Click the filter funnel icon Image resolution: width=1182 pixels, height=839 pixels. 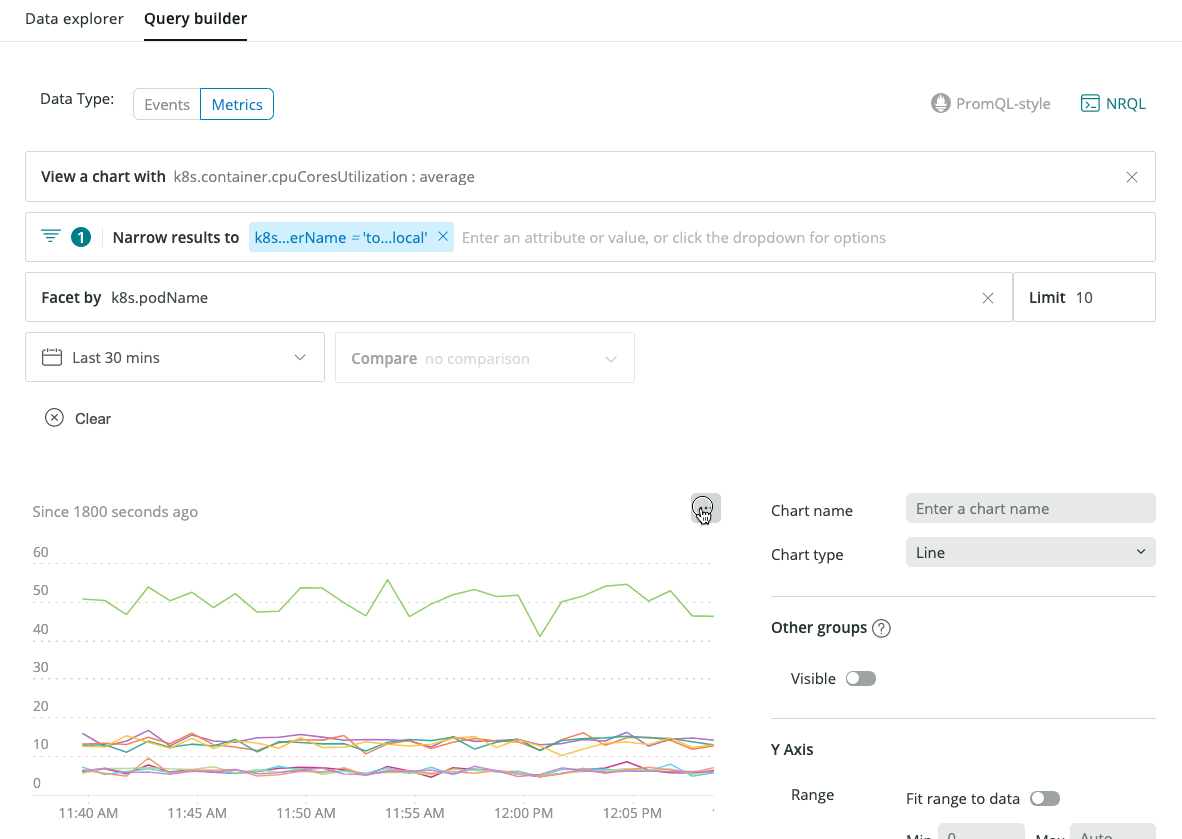coord(50,237)
